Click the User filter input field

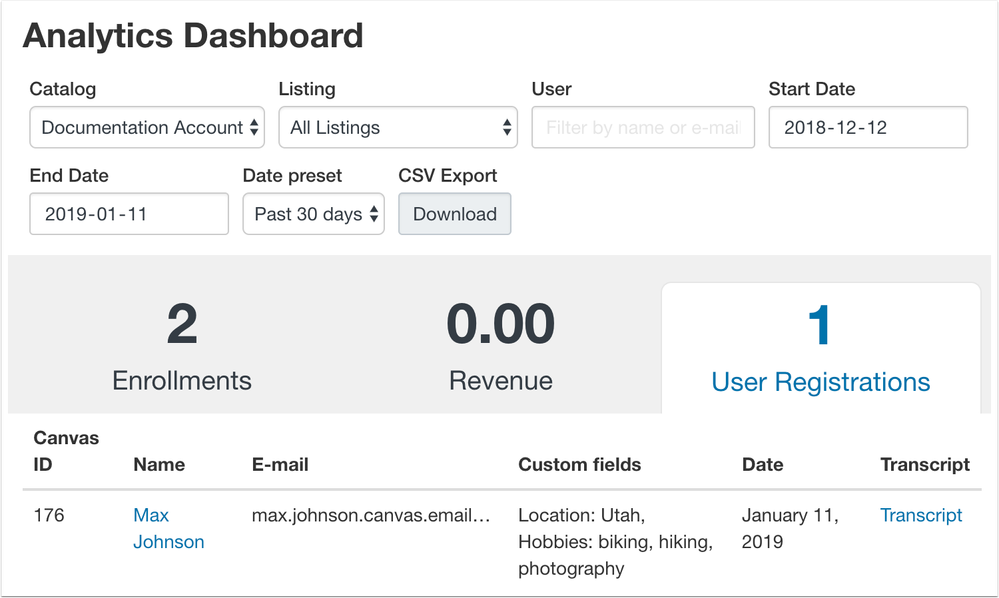tap(642, 127)
